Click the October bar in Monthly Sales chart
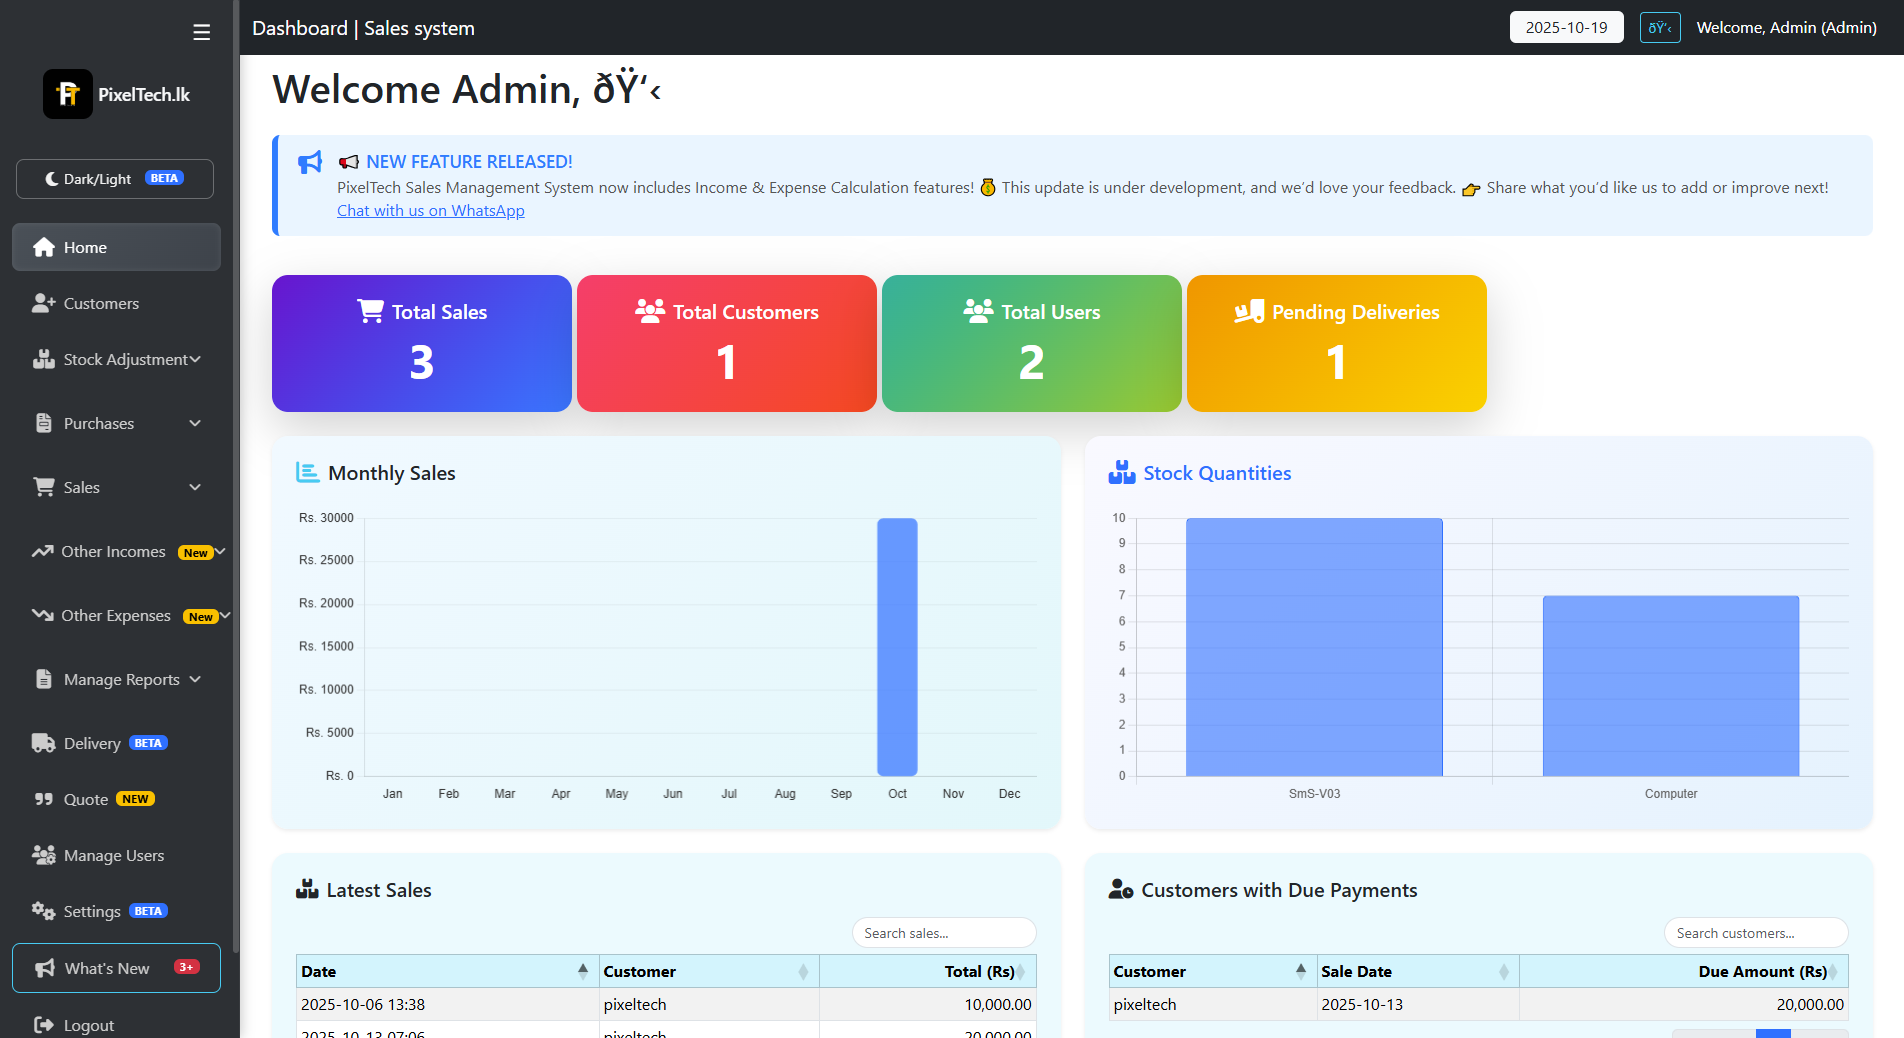Image resolution: width=1904 pixels, height=1038 pixels. tap(897, 646)
